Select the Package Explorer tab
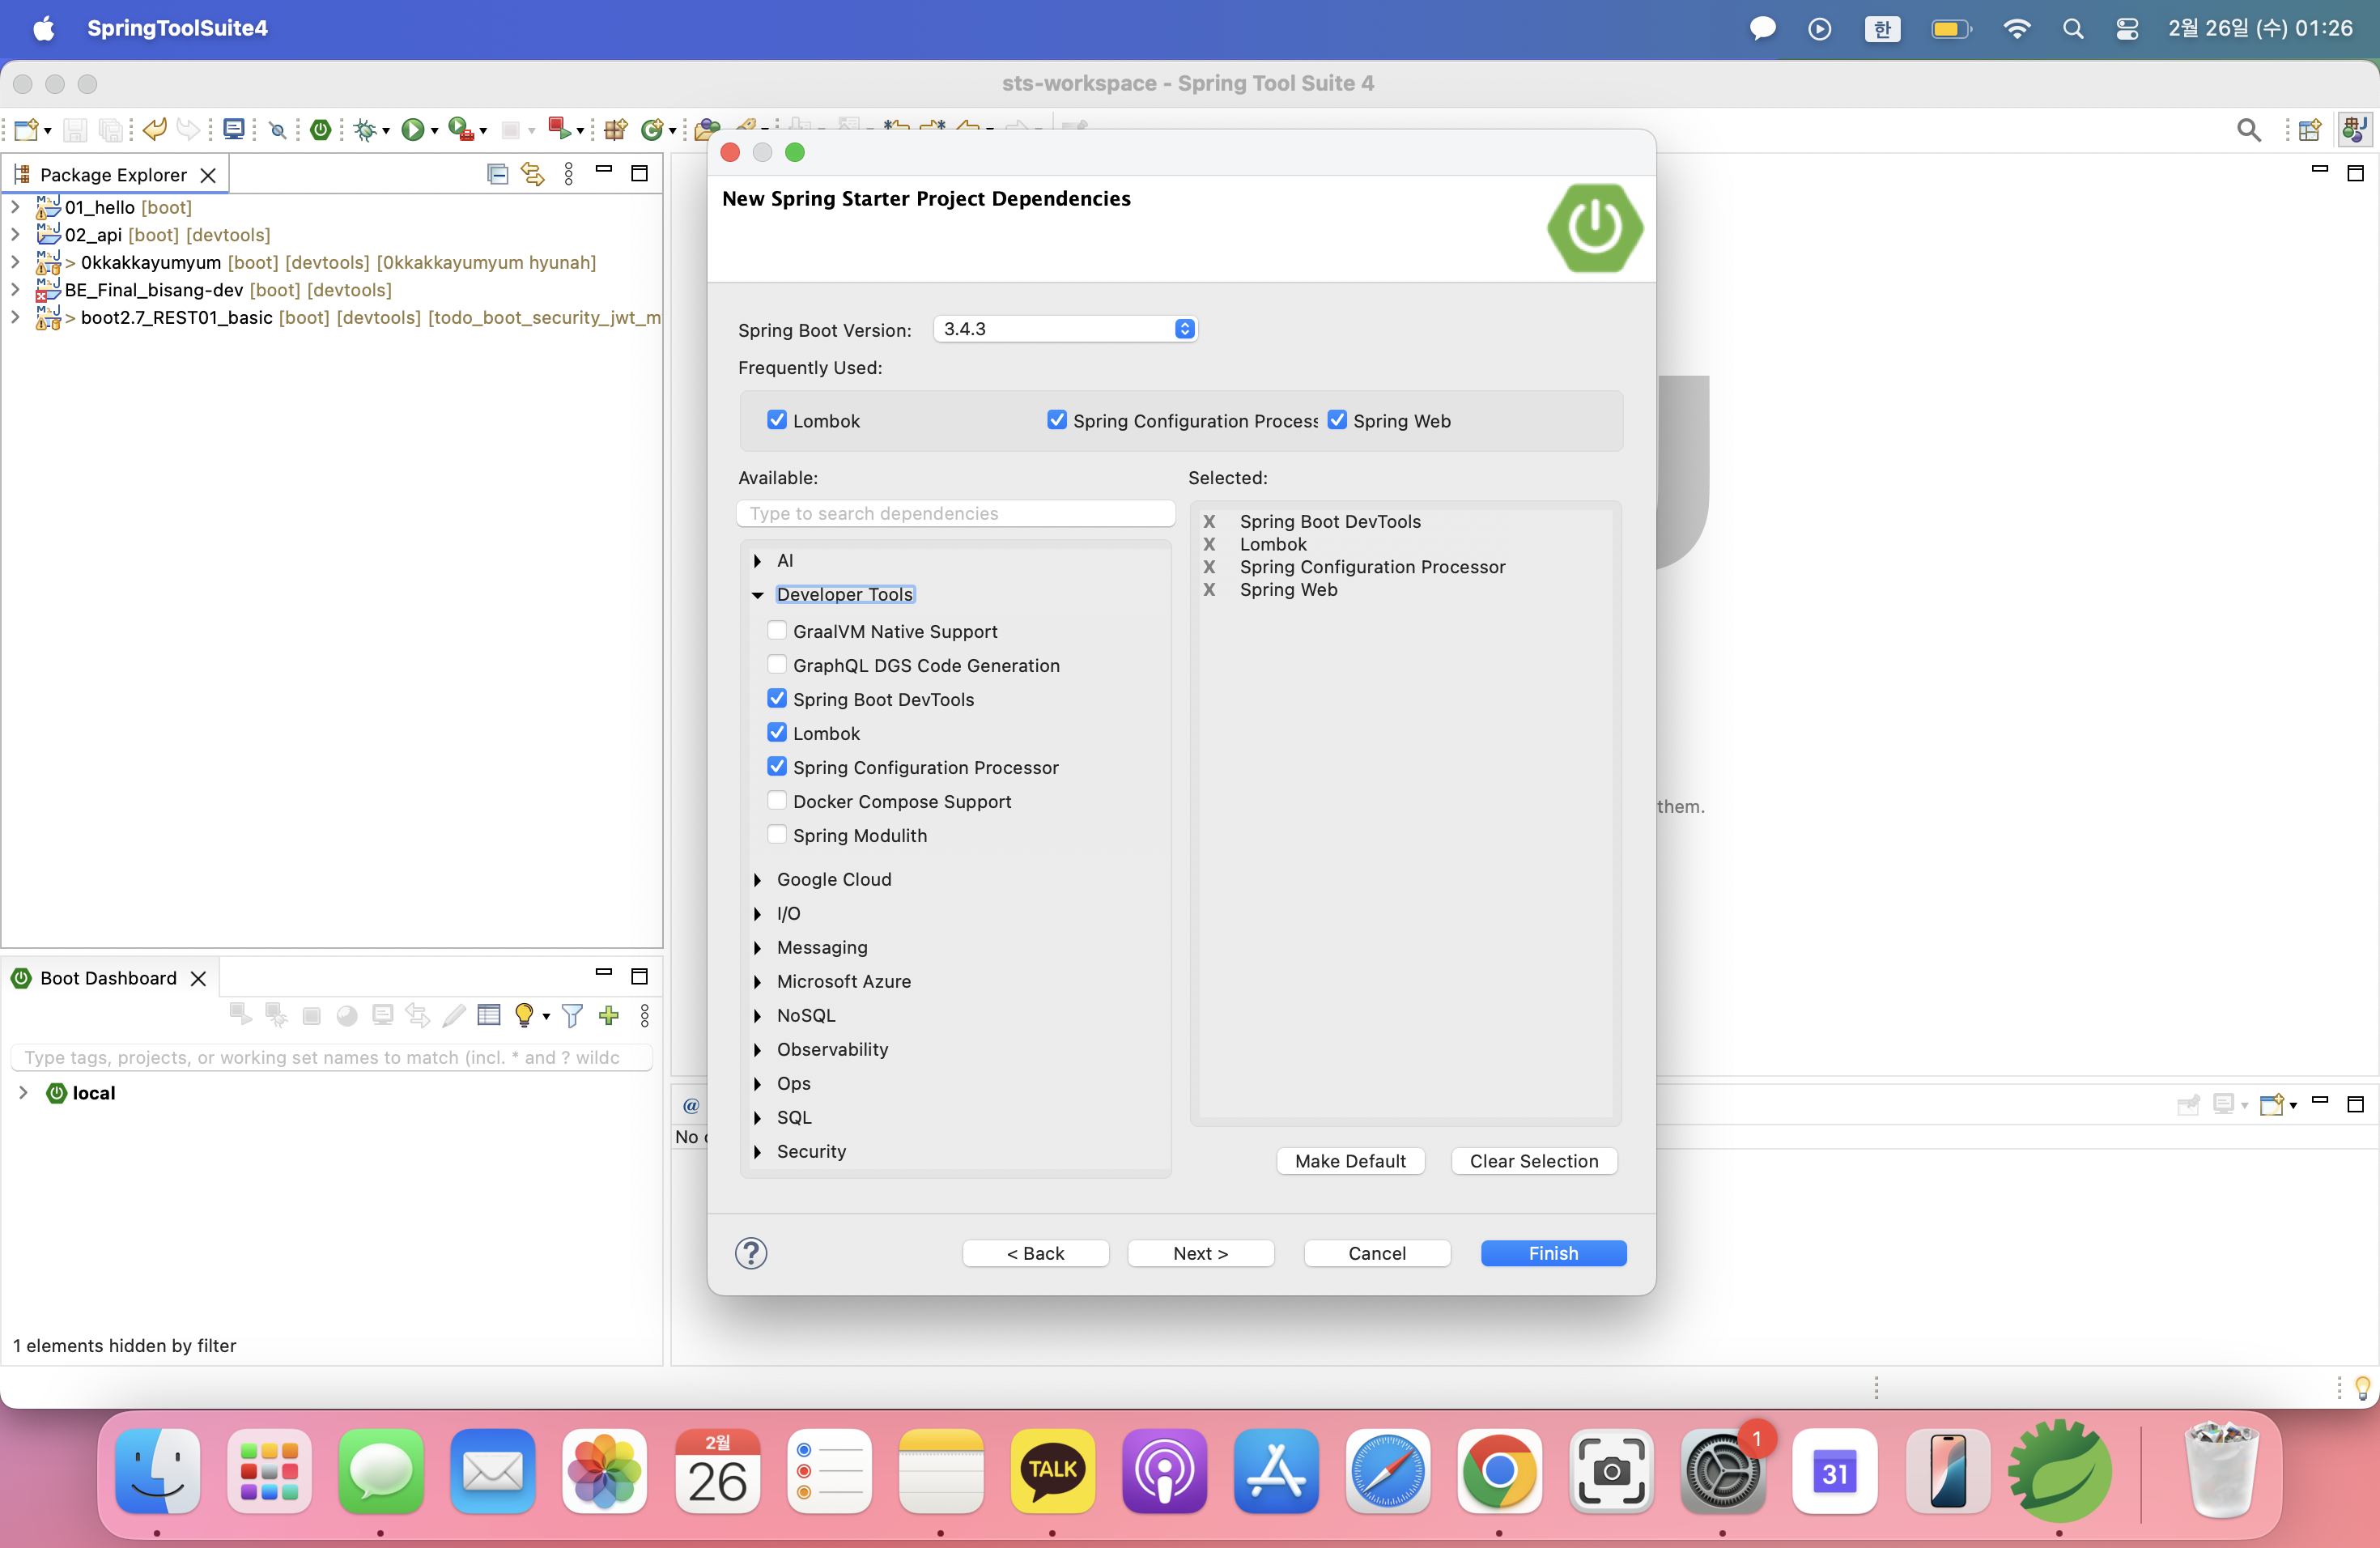The width and height of the screenshot is (2380, 1548). [114, 175]
